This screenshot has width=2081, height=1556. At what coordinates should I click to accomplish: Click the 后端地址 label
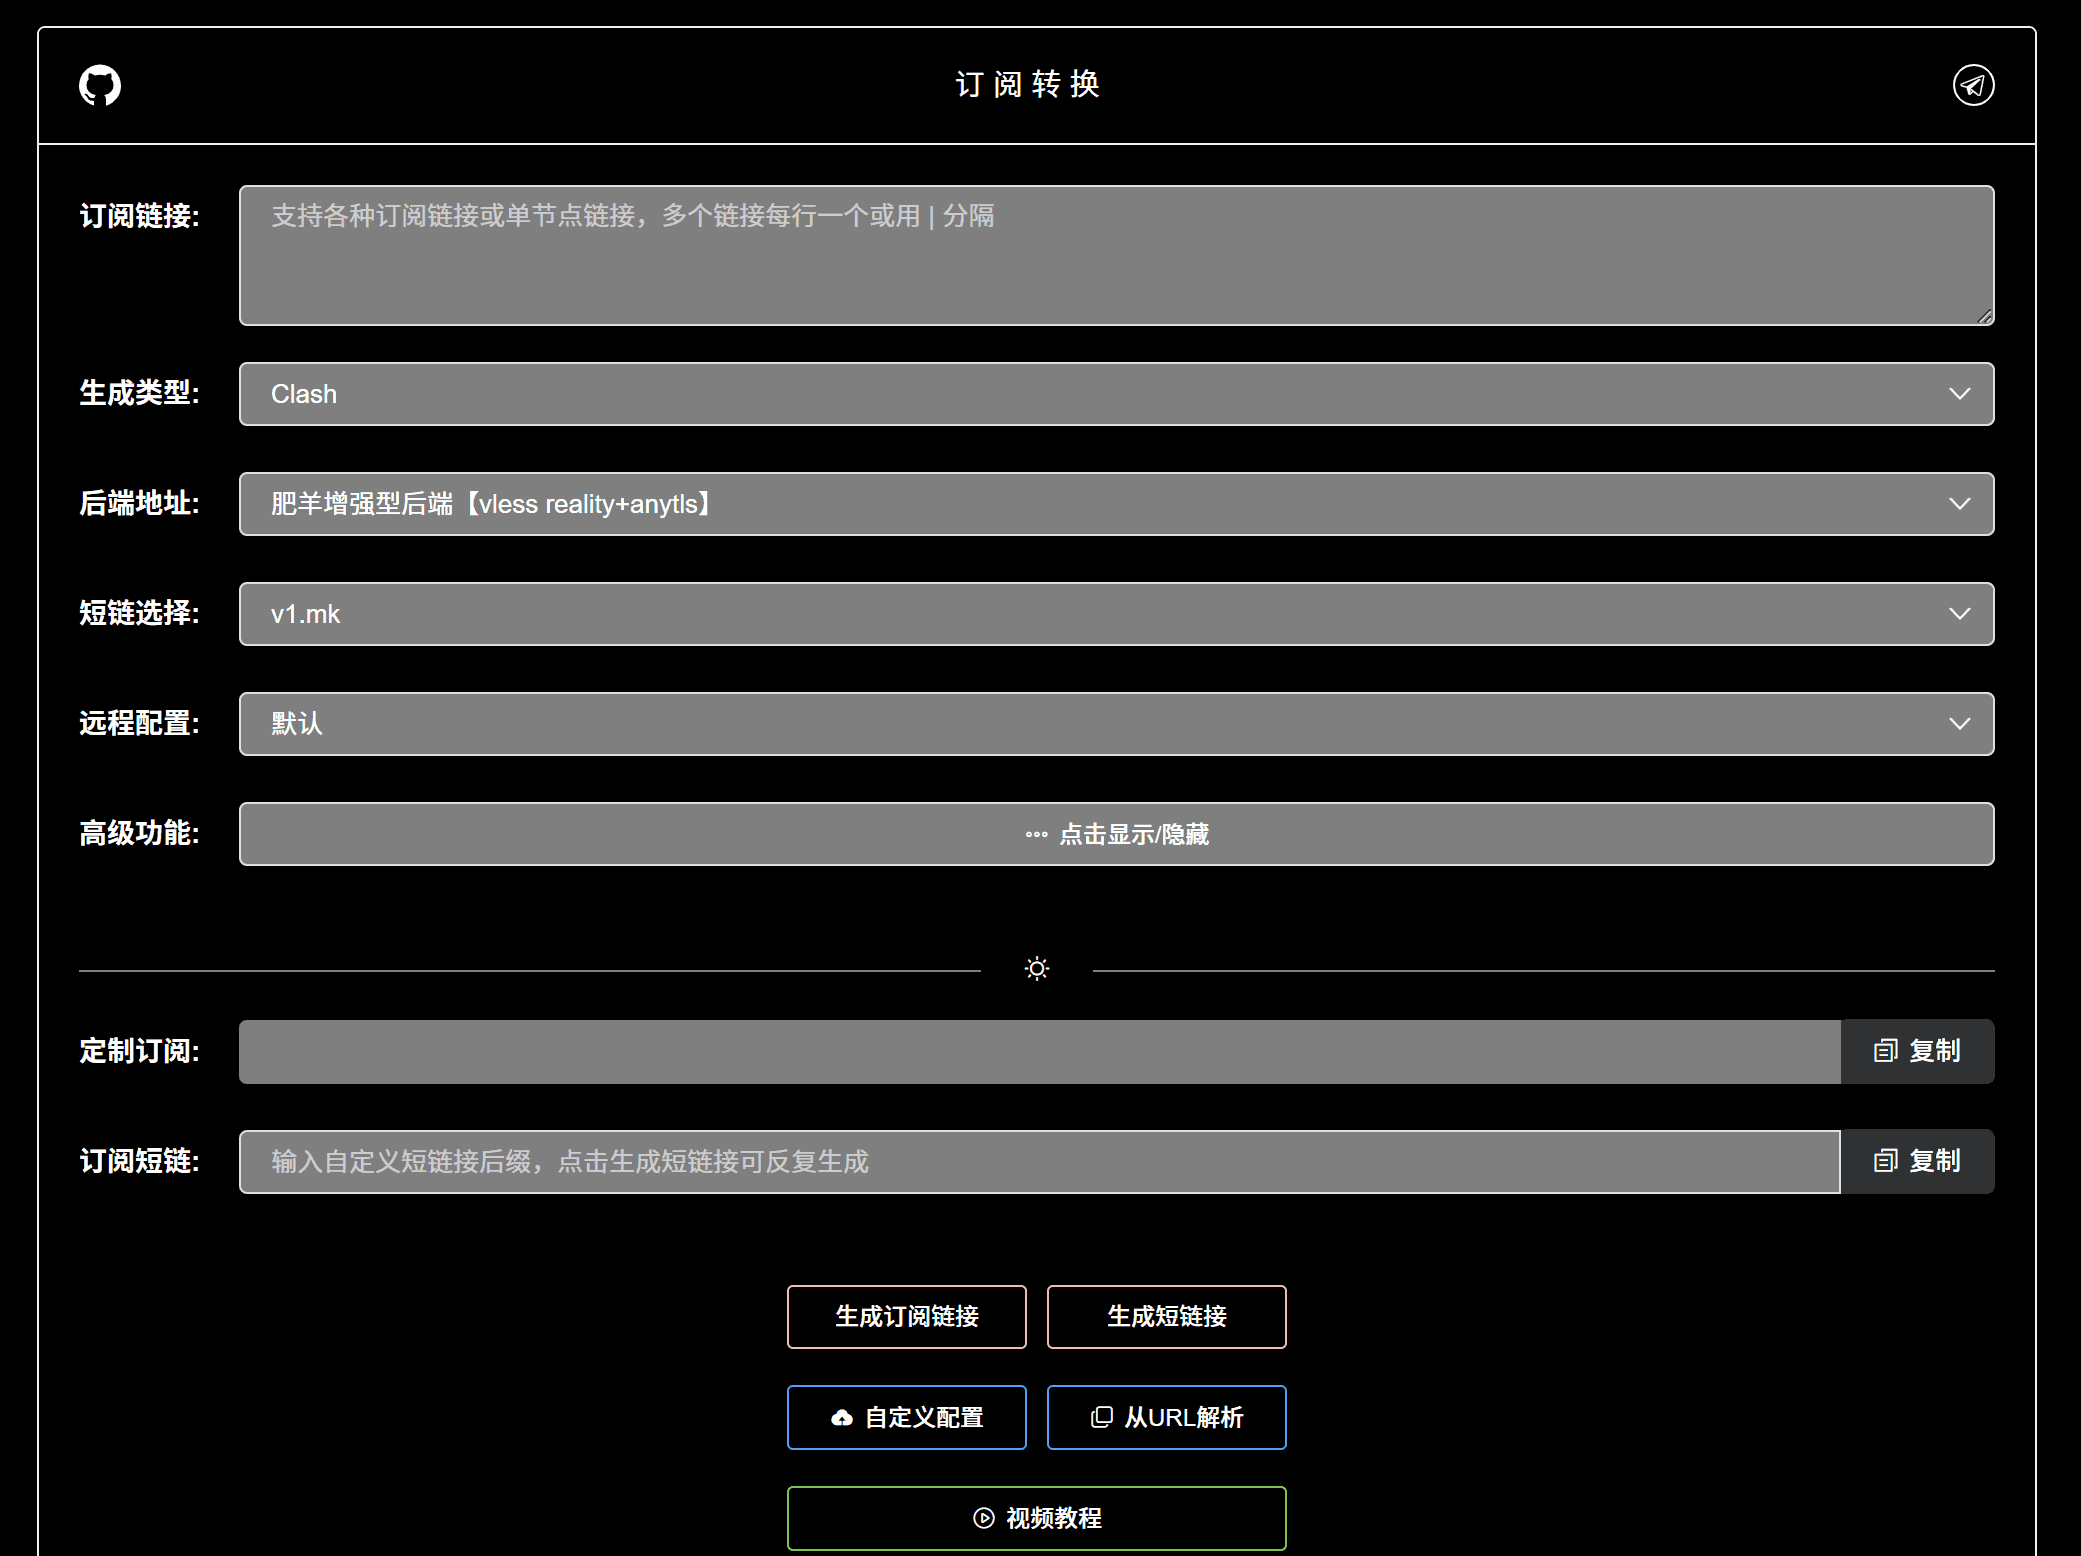click(139, 503)
